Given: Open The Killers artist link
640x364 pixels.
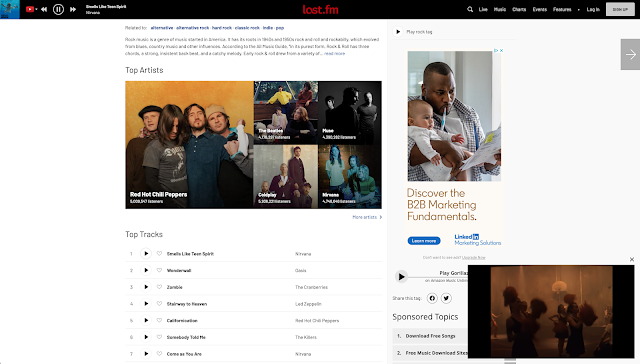Looking at the screenshot, I should [306, 337].
